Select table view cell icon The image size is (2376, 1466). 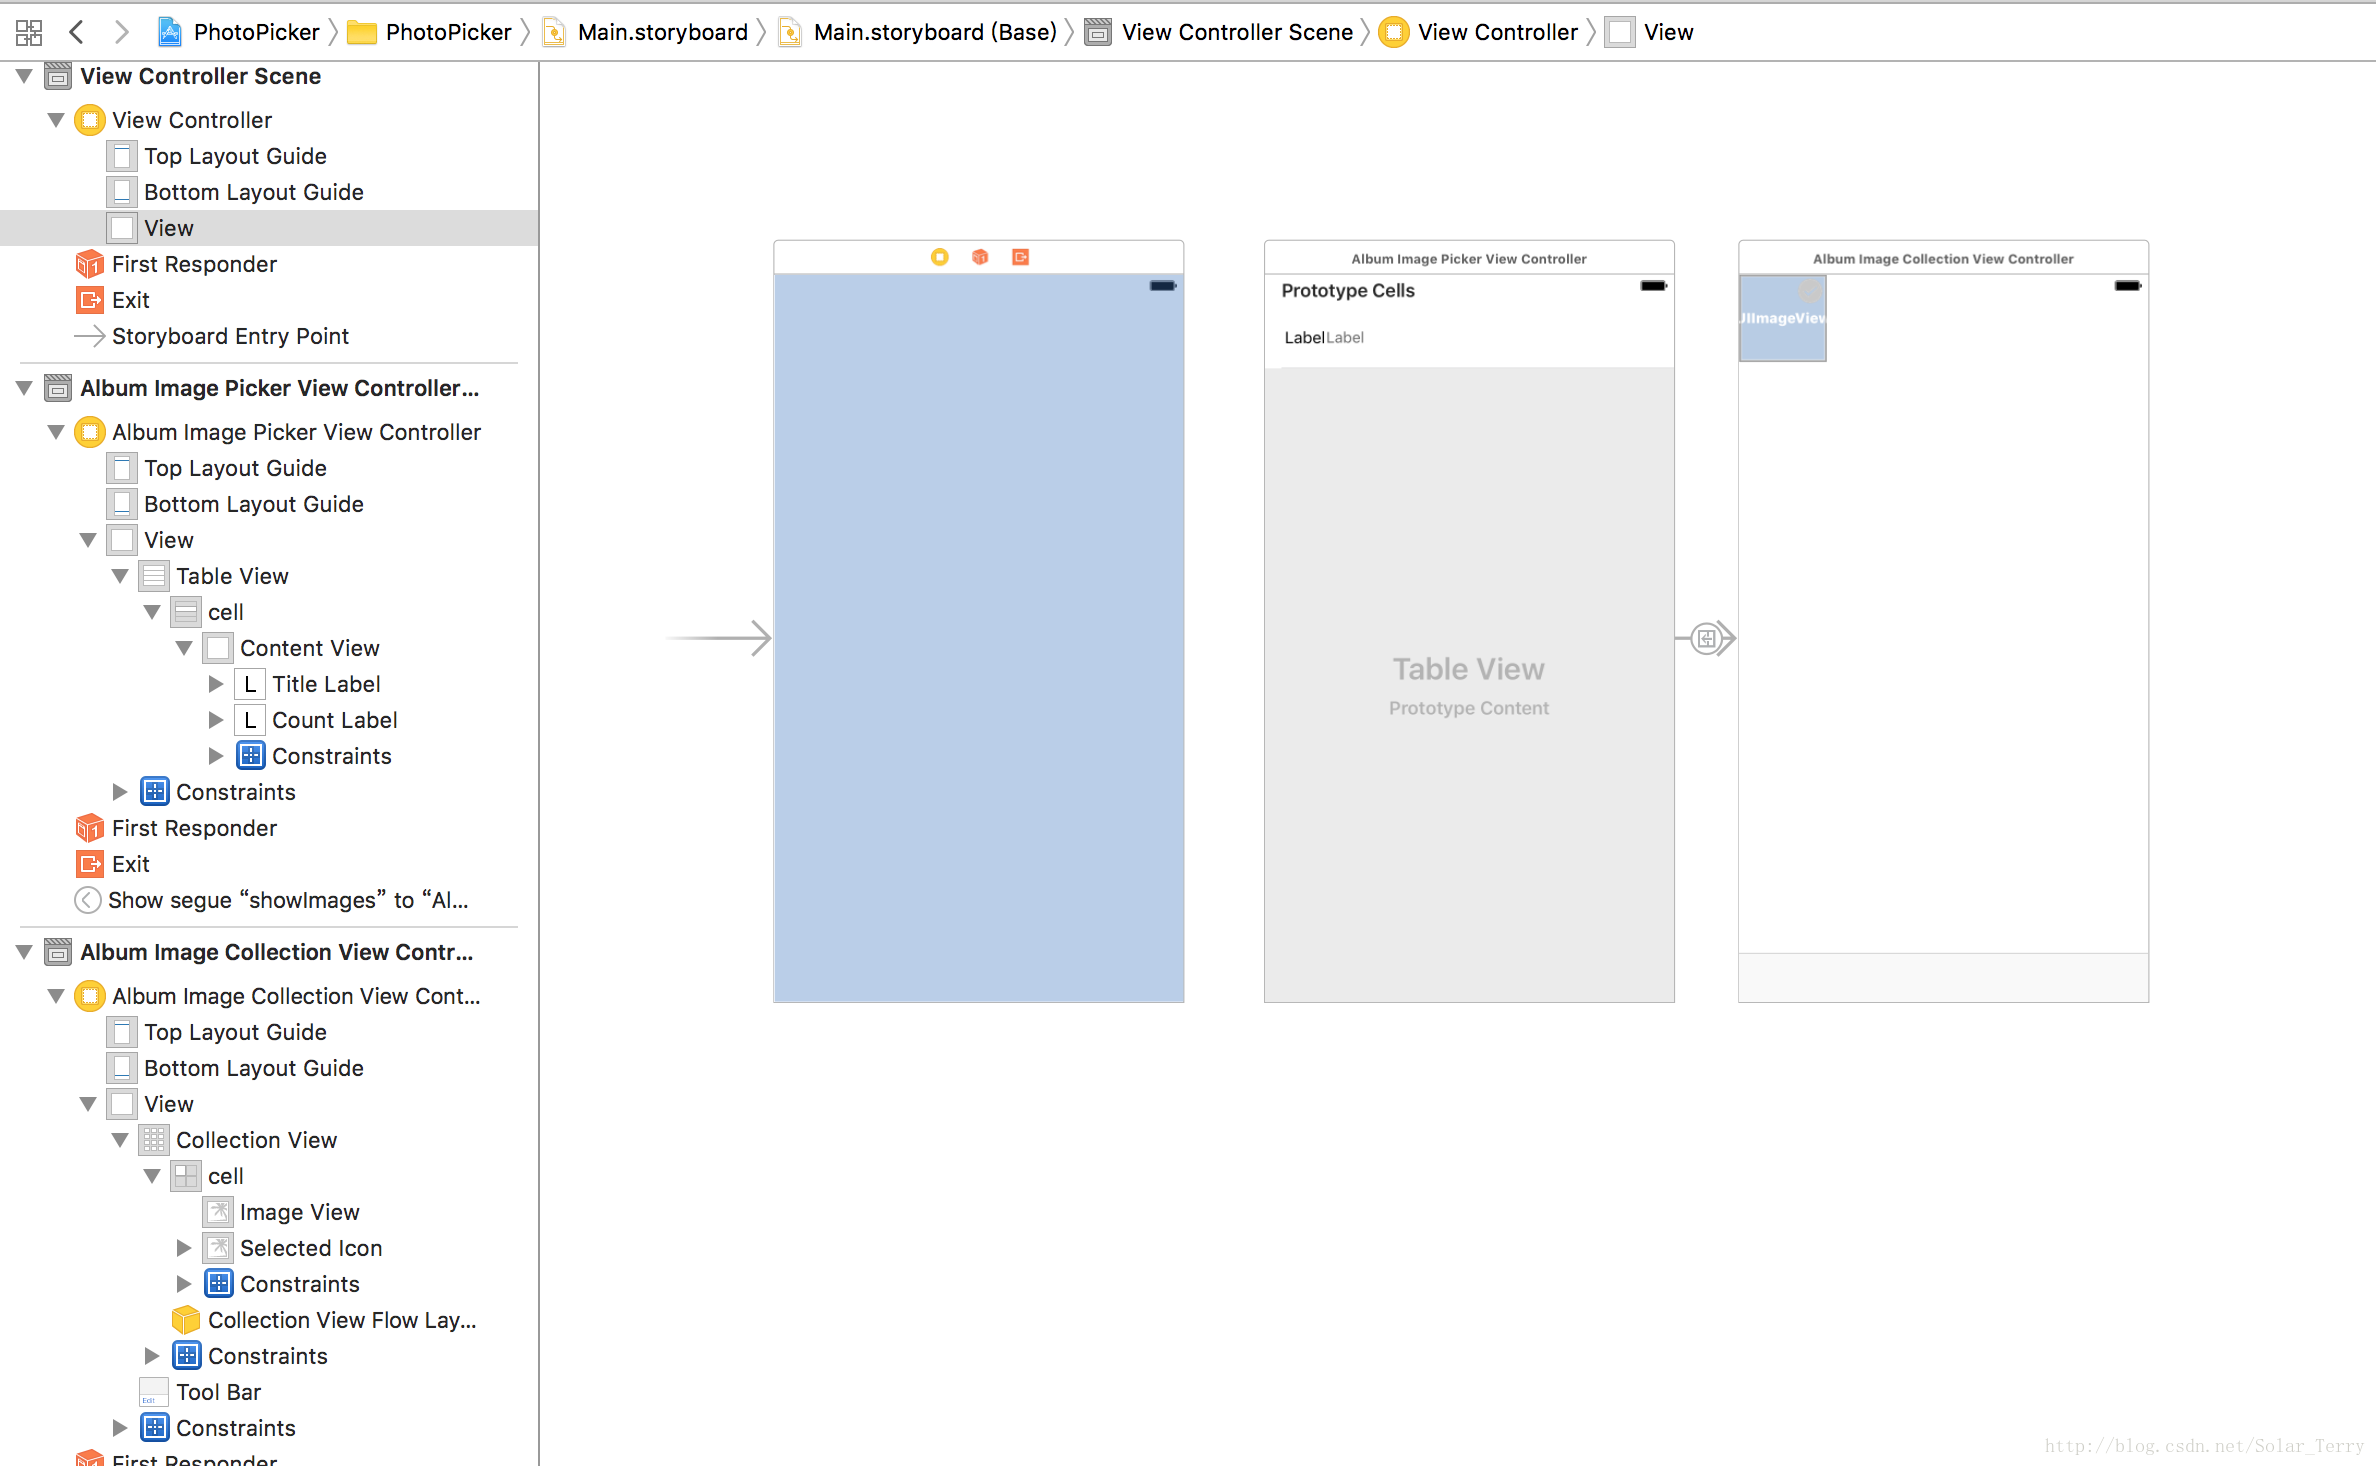pos(186,612)
